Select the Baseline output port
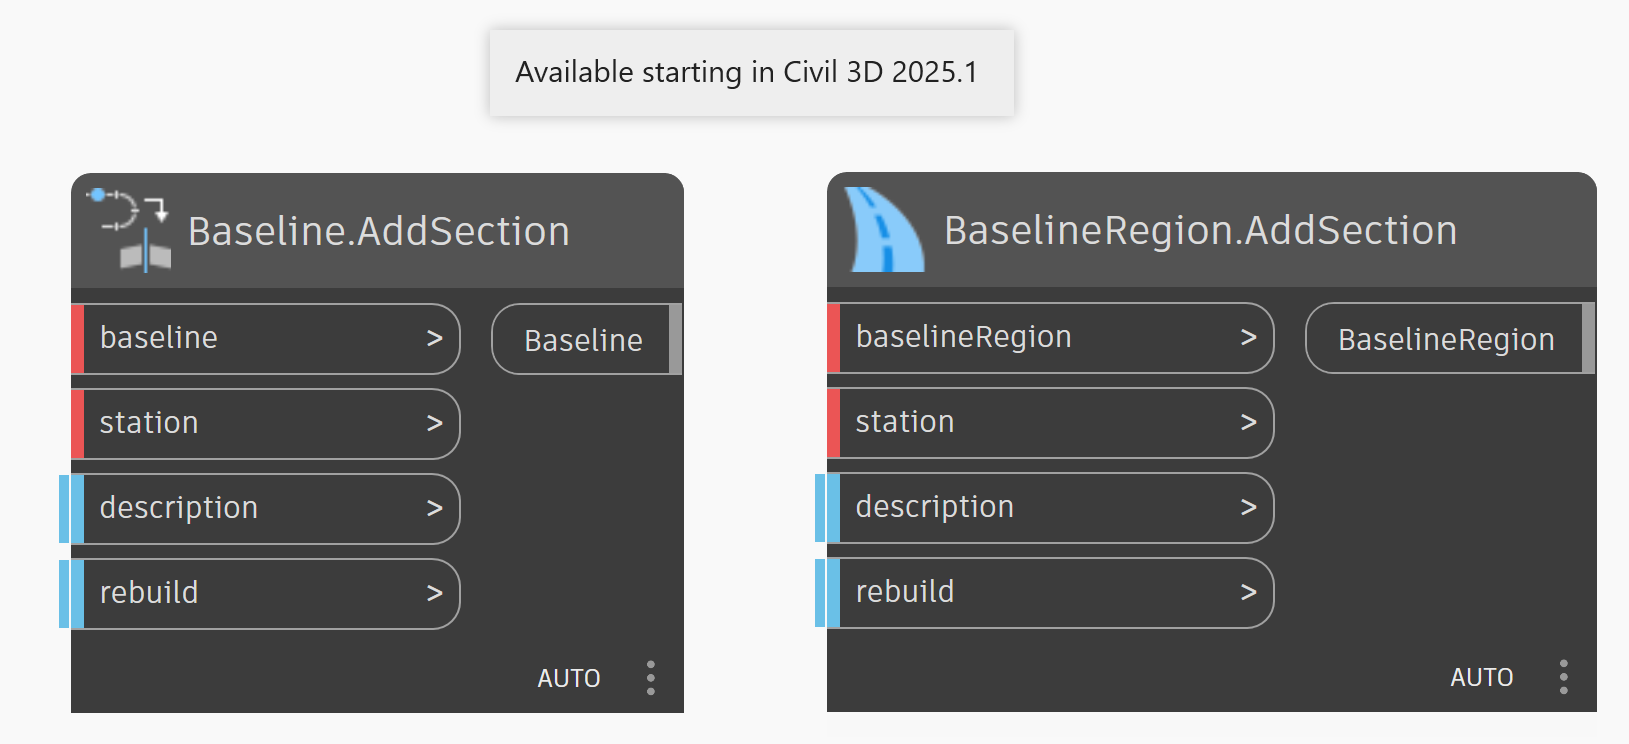The image size is (1629, 744). (x=583, y=340)
